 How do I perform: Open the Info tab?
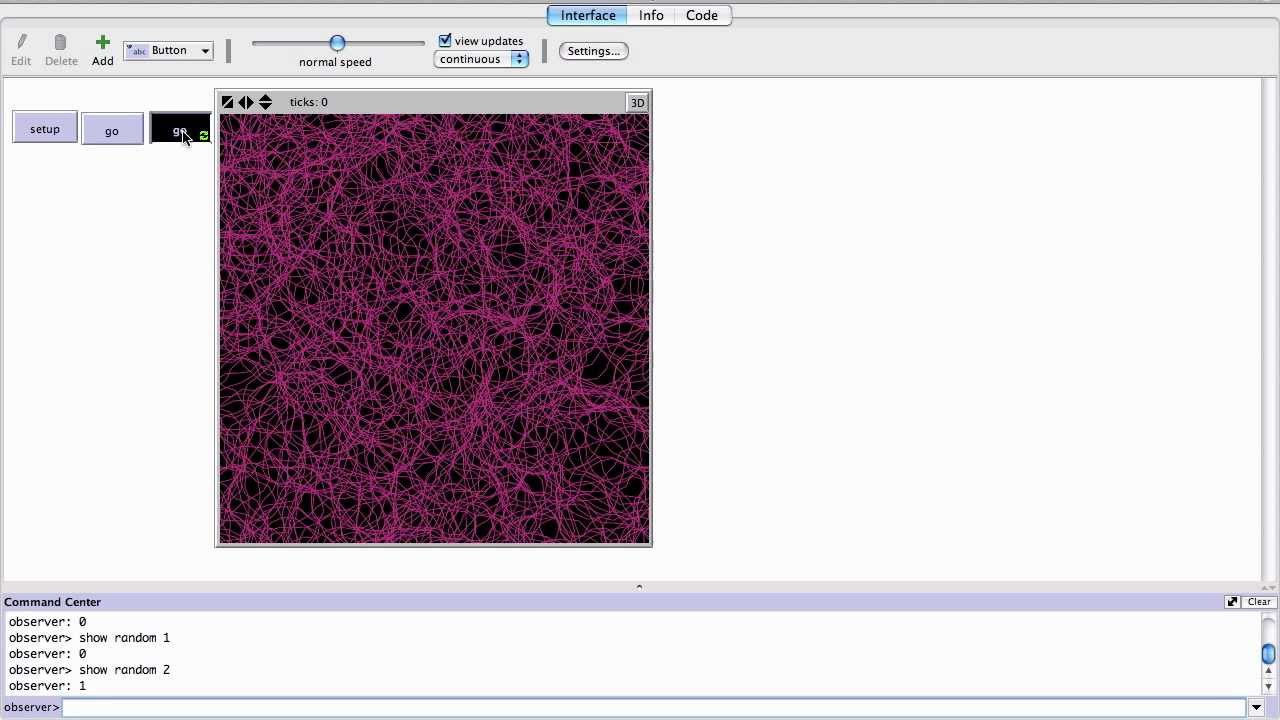(651, 15)
